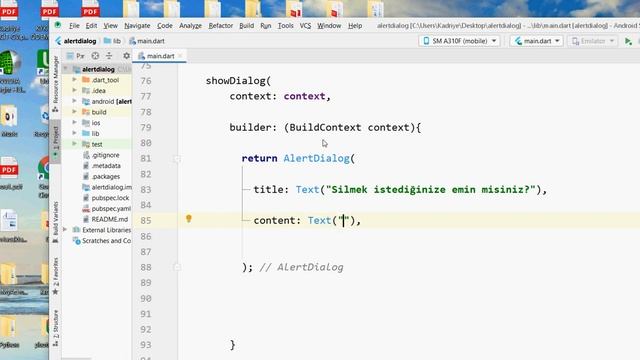640x360 pixels.
Task: Open the File menu
Action: pos(74,26)
